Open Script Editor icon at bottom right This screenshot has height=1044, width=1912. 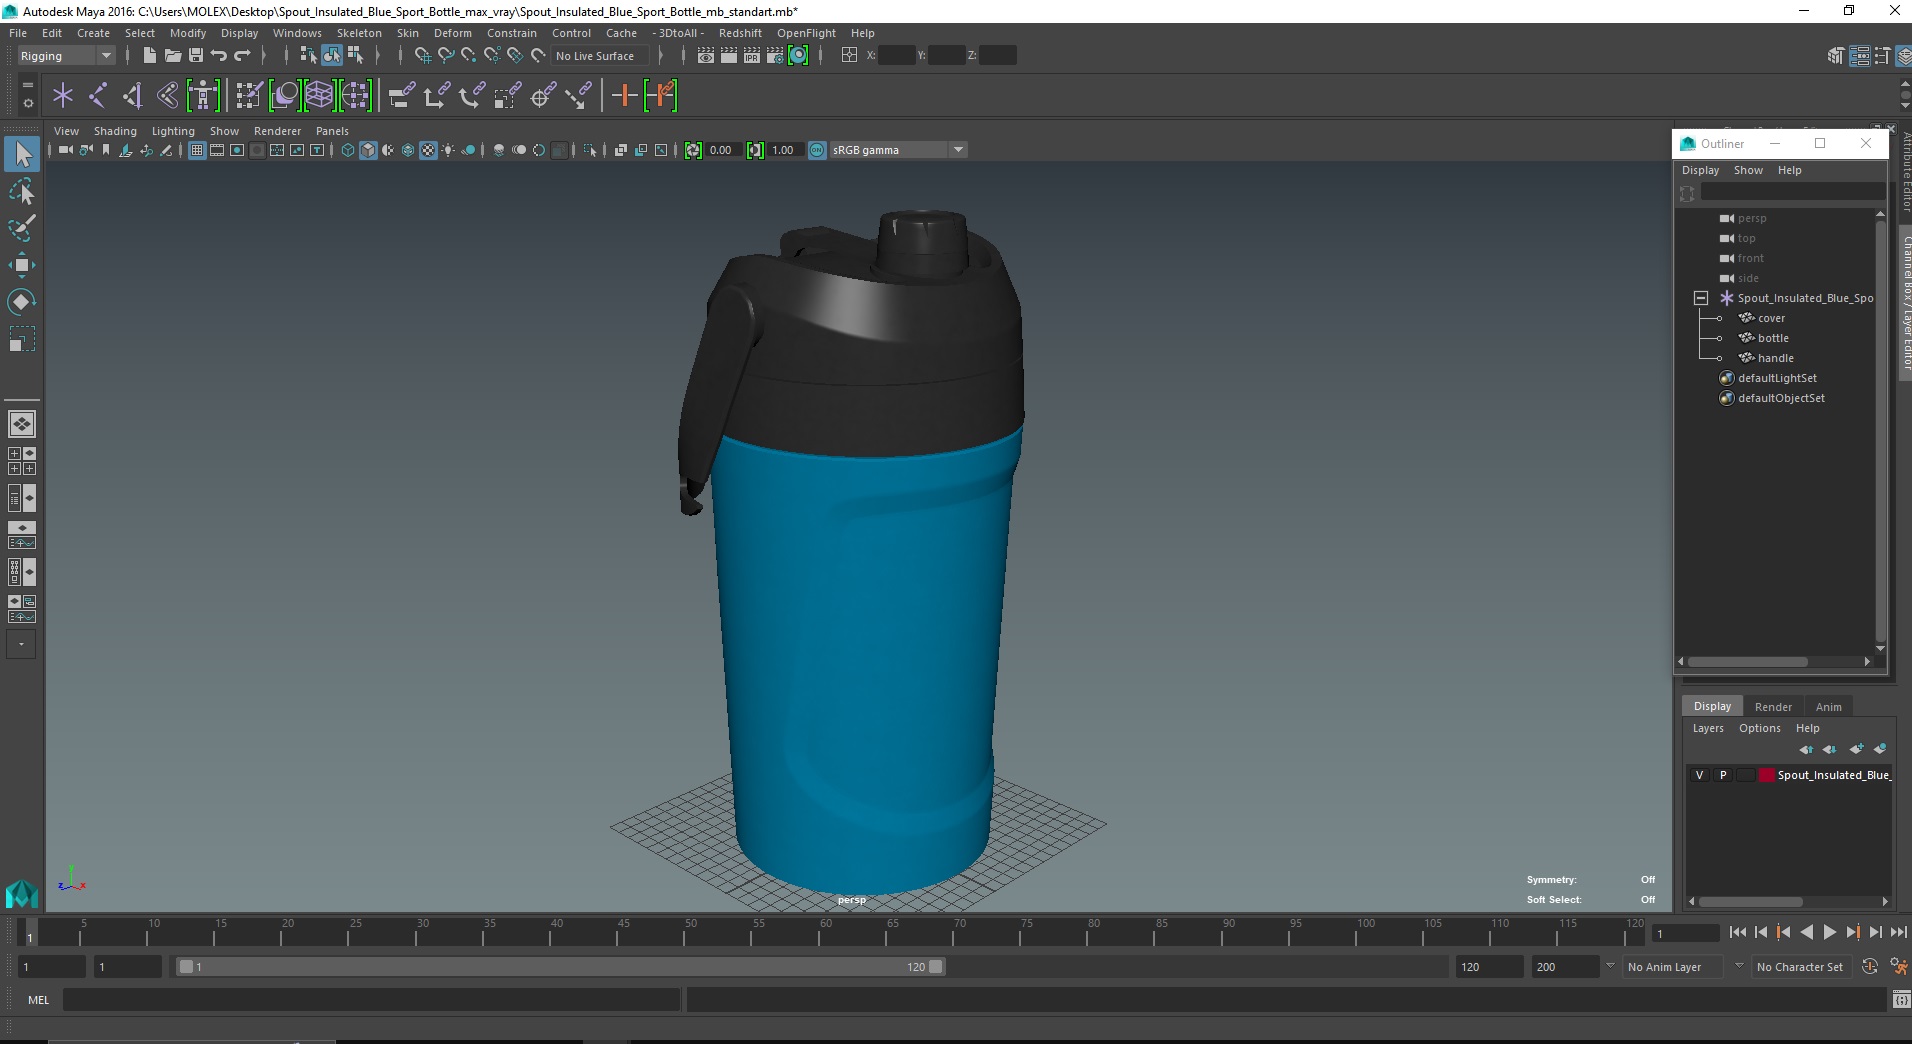click(x=1901, y=1000)
